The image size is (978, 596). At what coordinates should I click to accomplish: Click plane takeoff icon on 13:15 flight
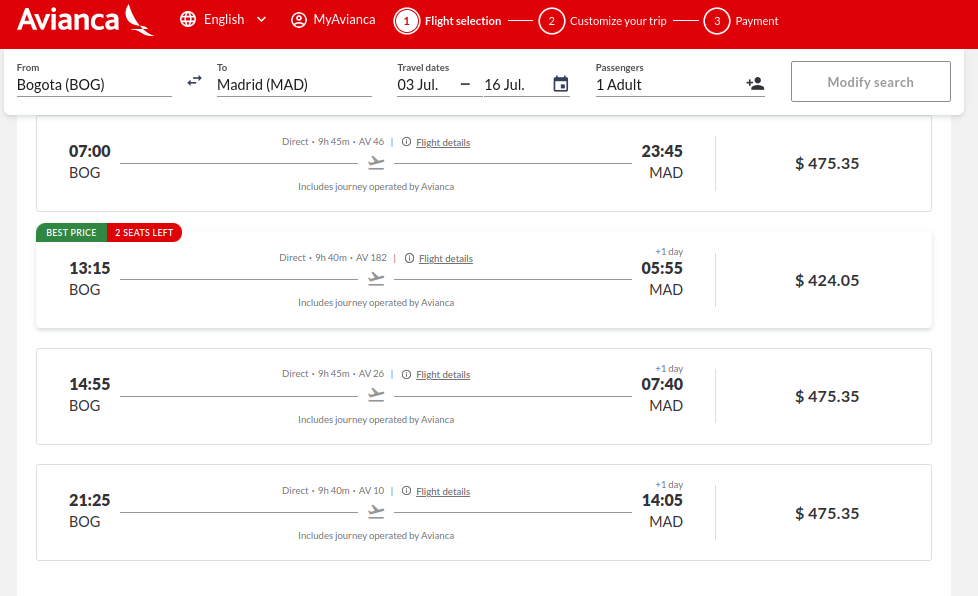coord(376,279)
